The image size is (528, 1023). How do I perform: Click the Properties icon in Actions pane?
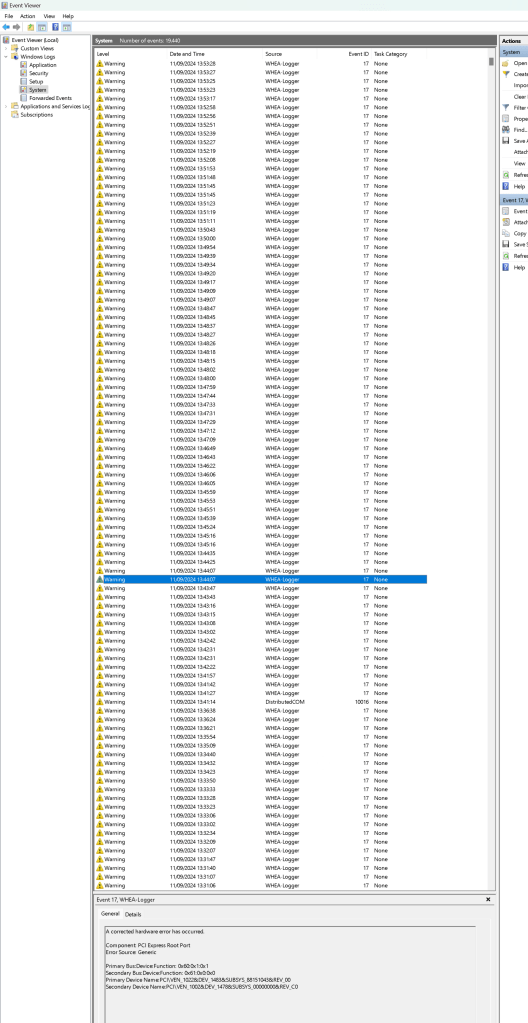coord(505,119)
